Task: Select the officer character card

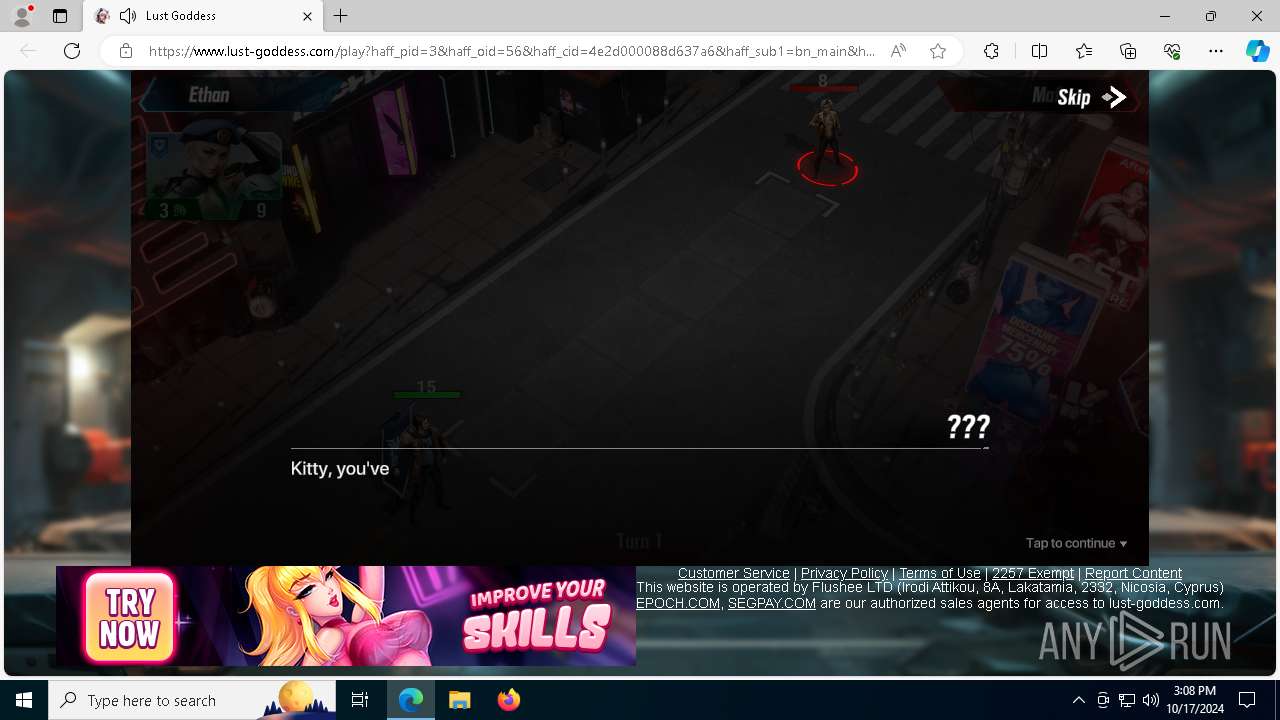Action: click(213, 177)
